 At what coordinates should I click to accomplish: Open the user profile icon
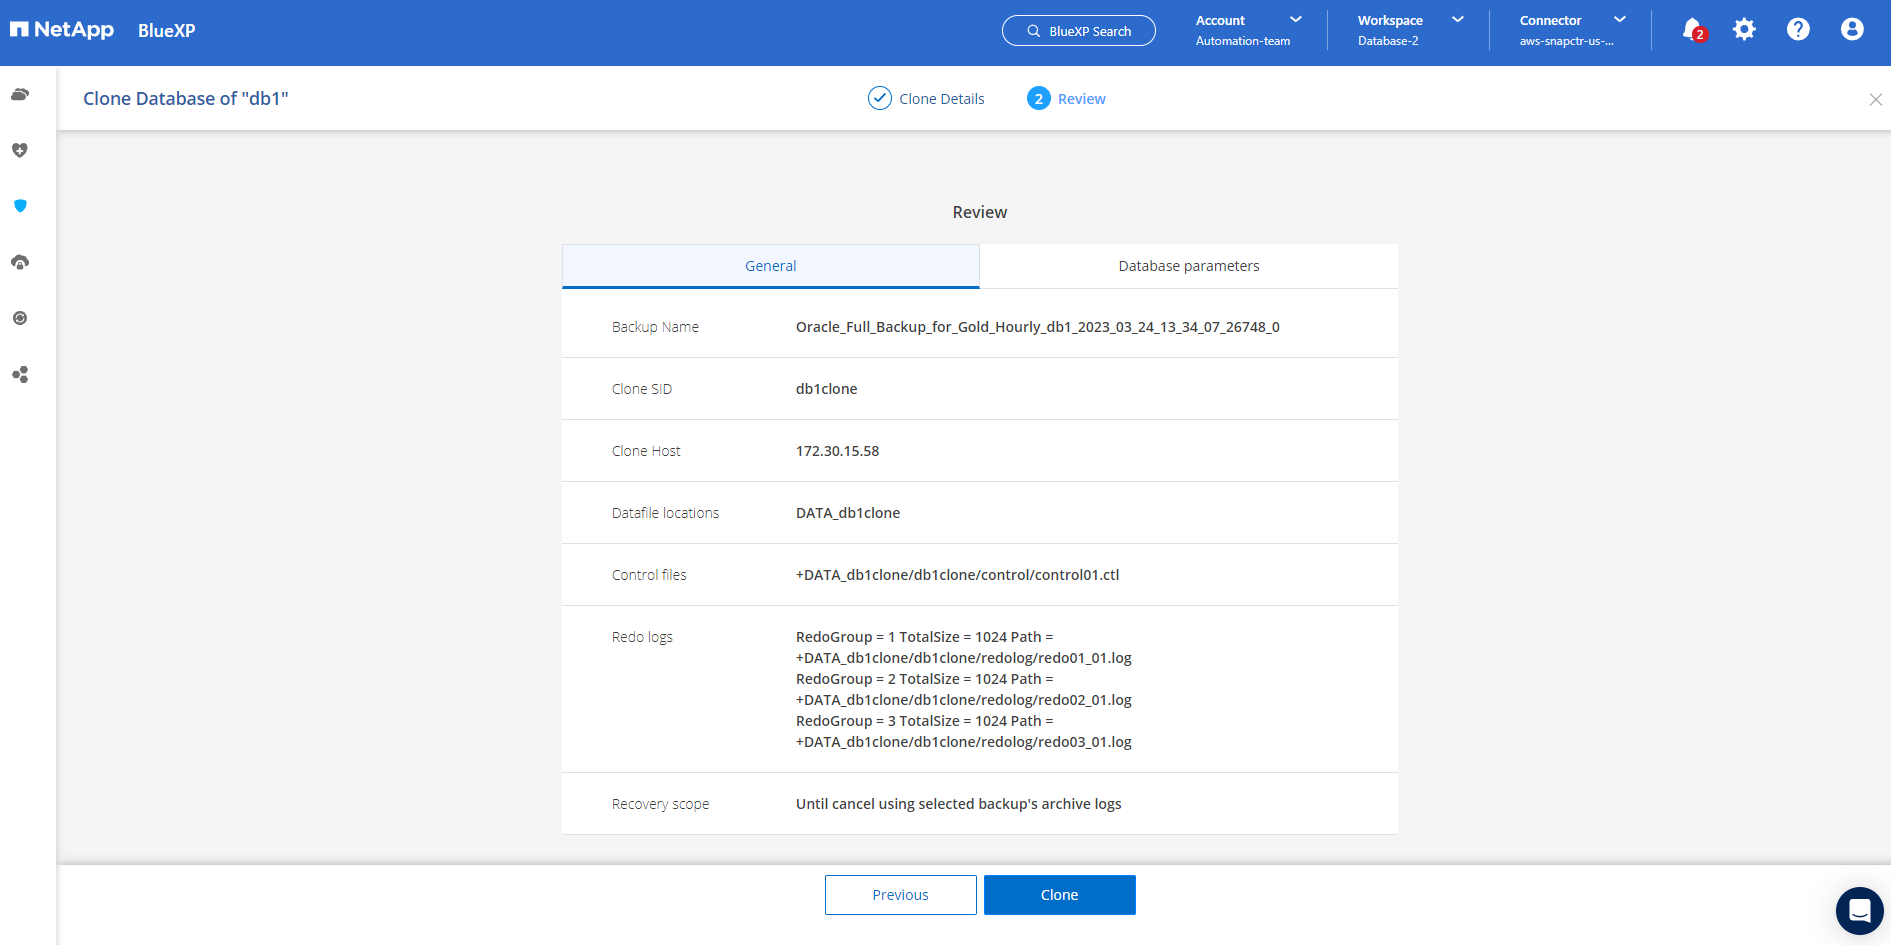click(1852, 30)
